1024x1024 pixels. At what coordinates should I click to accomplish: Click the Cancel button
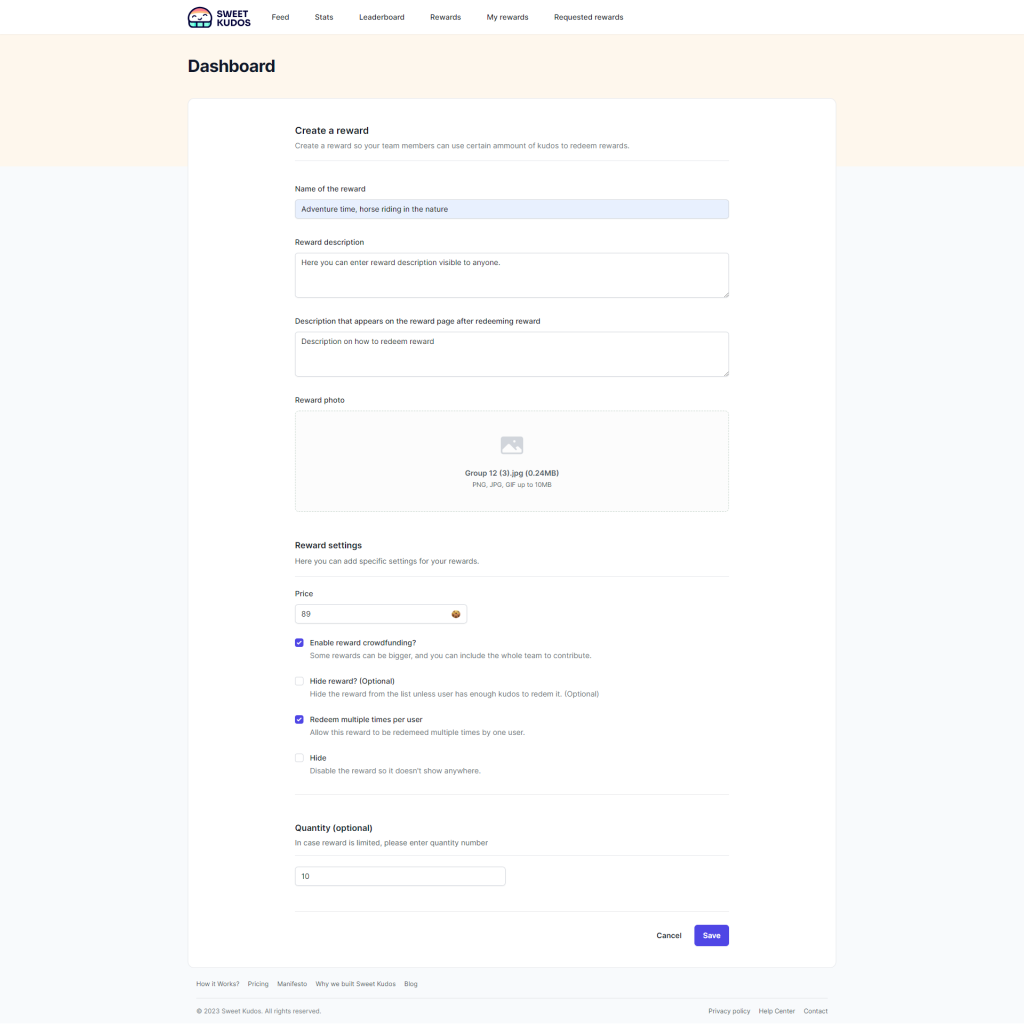669,936
